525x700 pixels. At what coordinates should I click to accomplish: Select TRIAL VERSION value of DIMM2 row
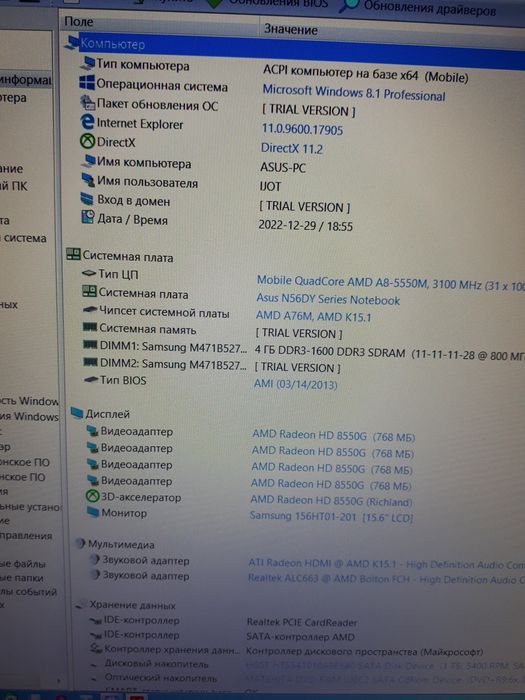pyautogui.click(x=297, y=367)
